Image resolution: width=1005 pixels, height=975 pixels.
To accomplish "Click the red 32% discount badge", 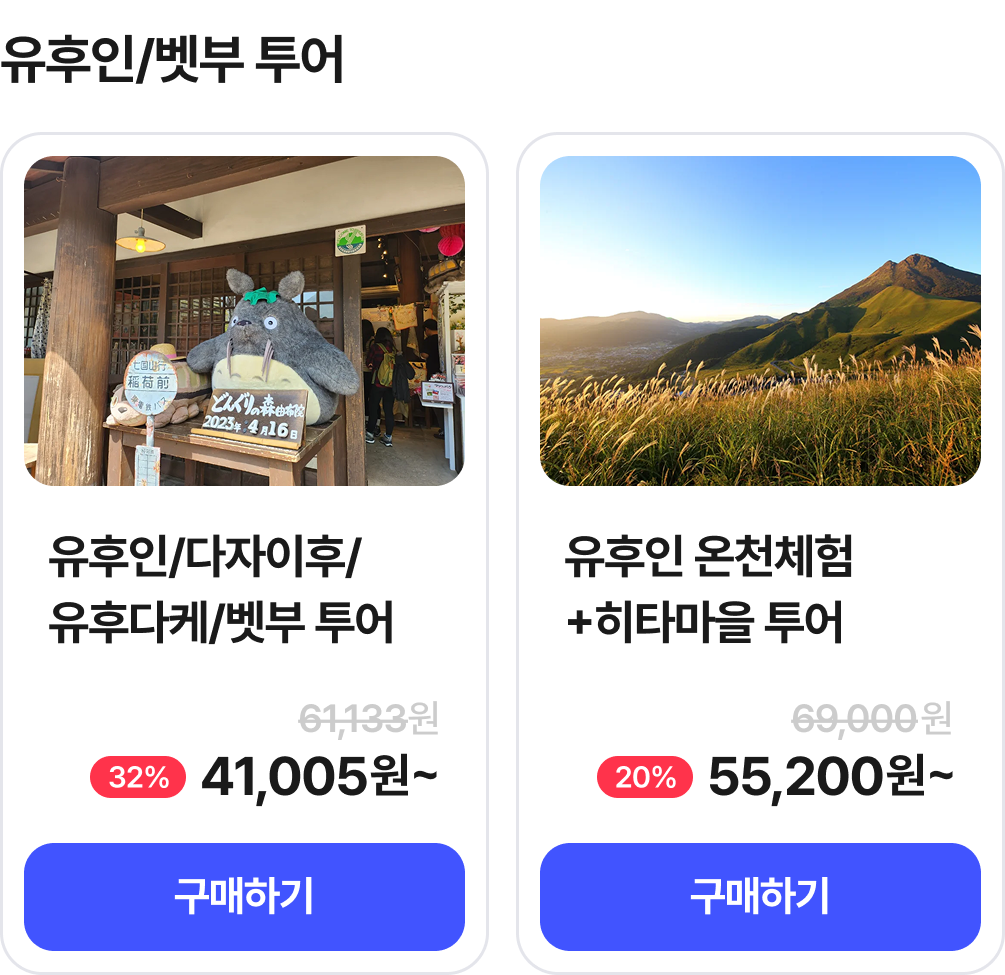I will coord(138,778).
